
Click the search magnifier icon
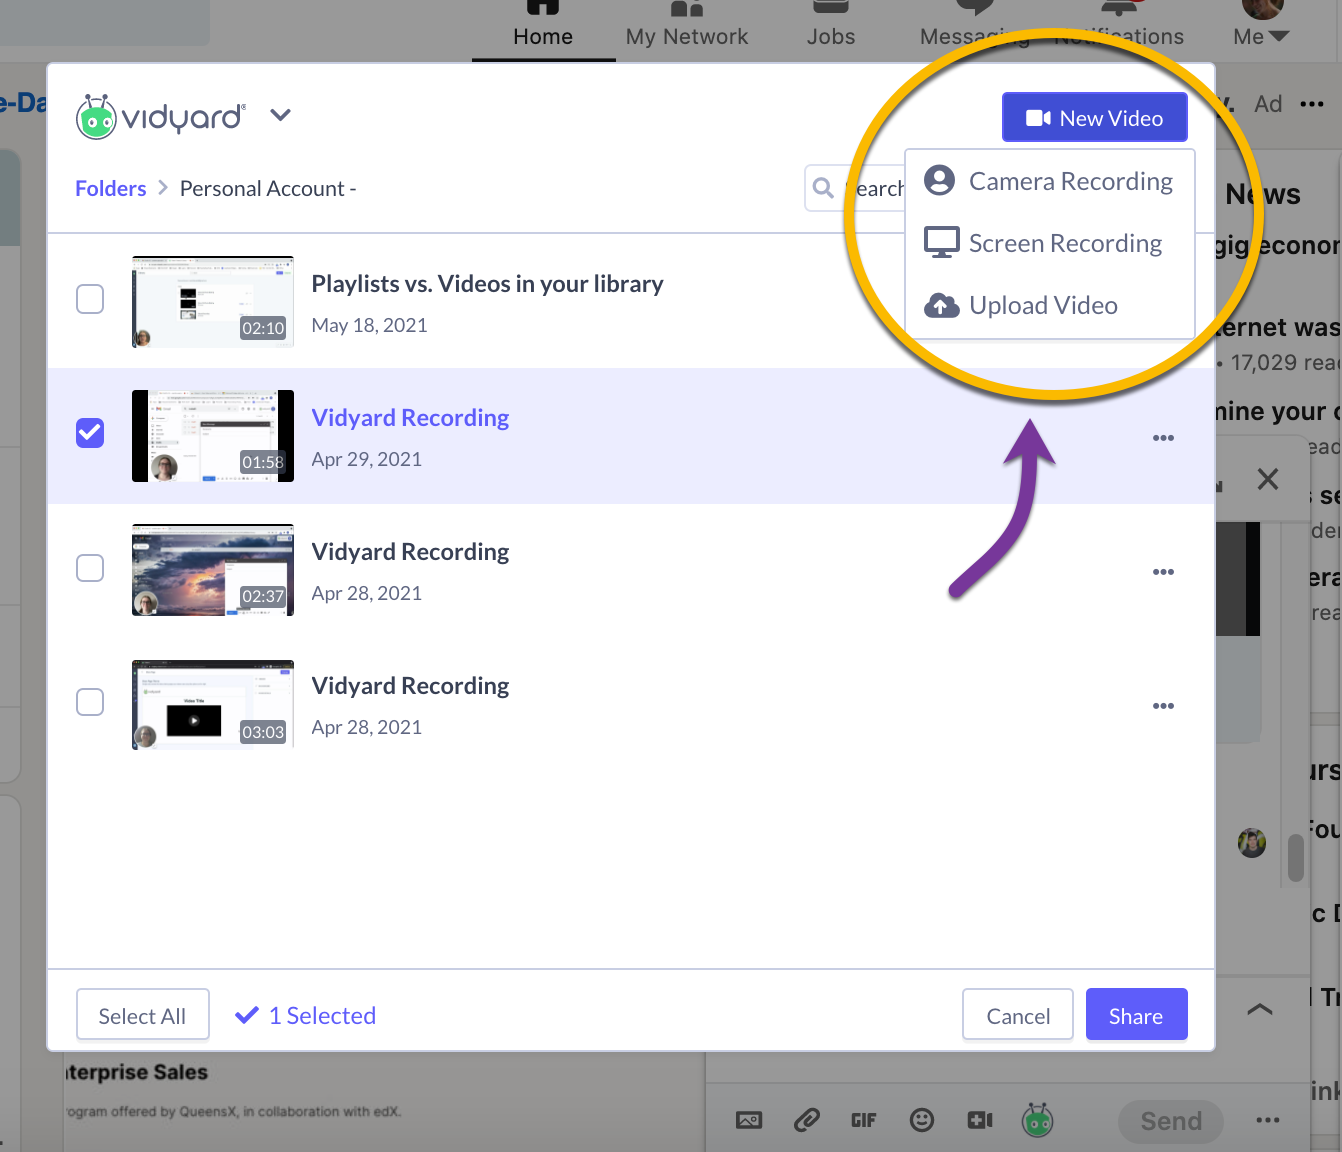[x=823, y=188]
